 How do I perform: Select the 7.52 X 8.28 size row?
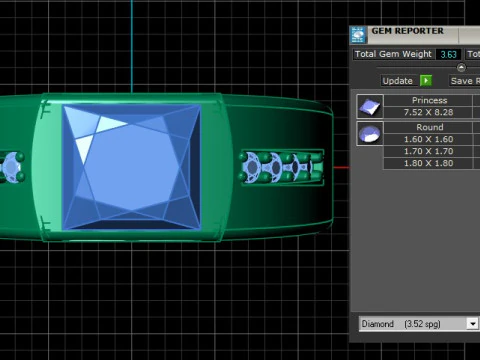(428, 112)
